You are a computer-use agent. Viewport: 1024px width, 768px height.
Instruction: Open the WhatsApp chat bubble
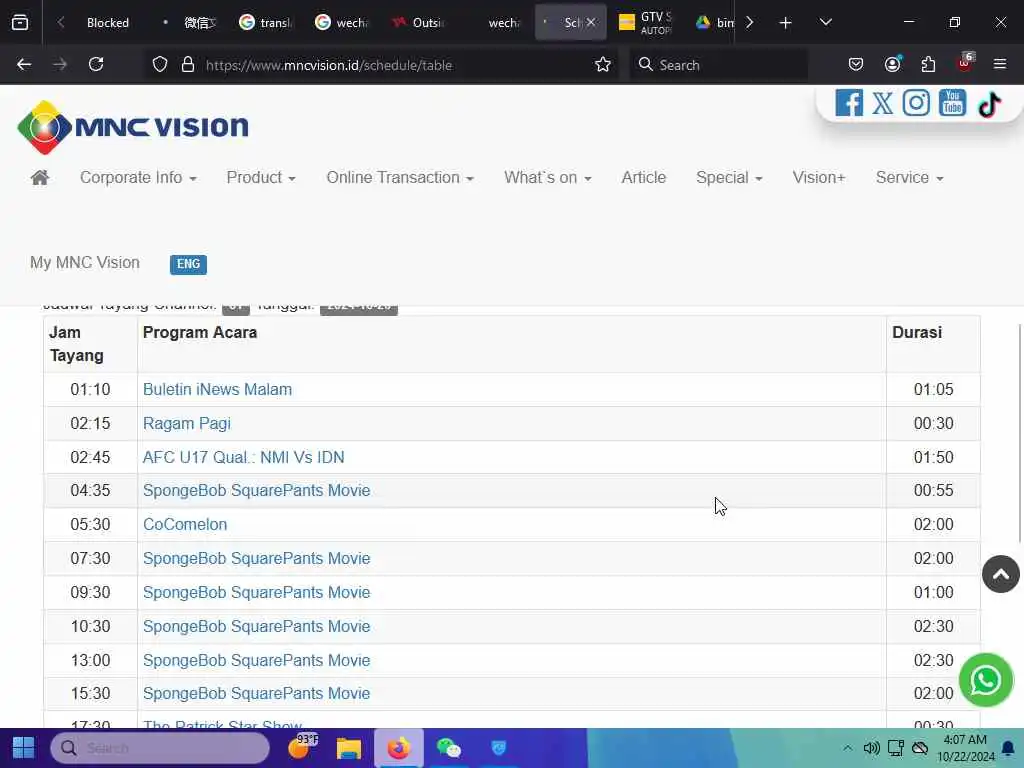(x=985, y=680)
